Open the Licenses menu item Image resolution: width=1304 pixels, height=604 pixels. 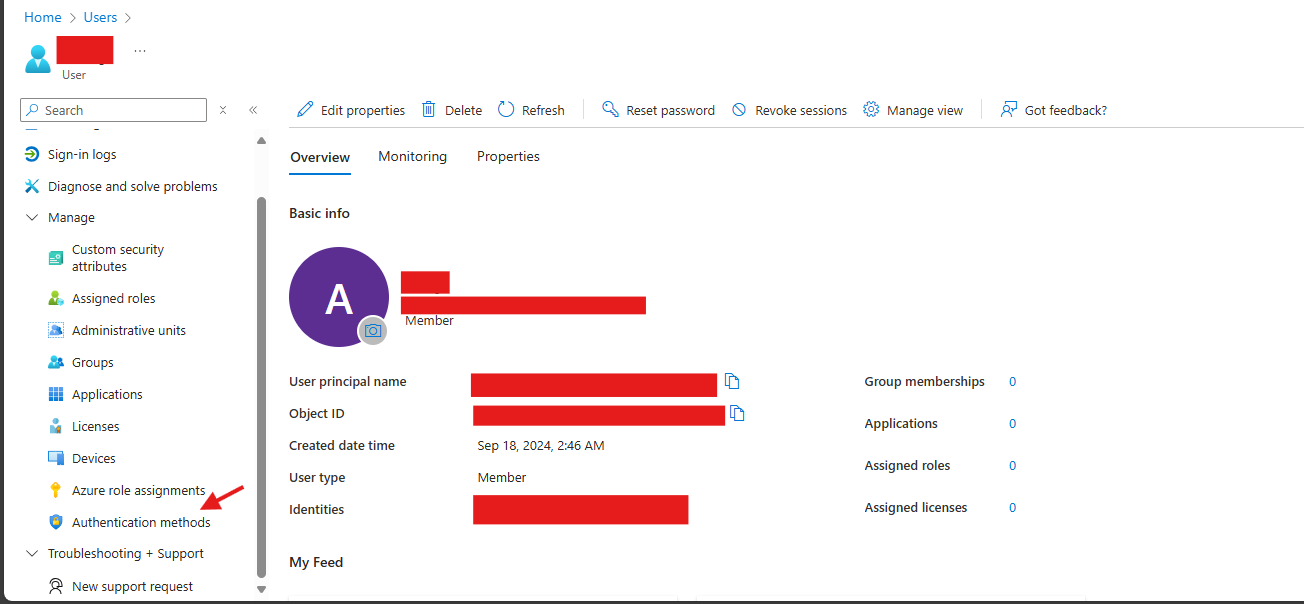[95, 426]
